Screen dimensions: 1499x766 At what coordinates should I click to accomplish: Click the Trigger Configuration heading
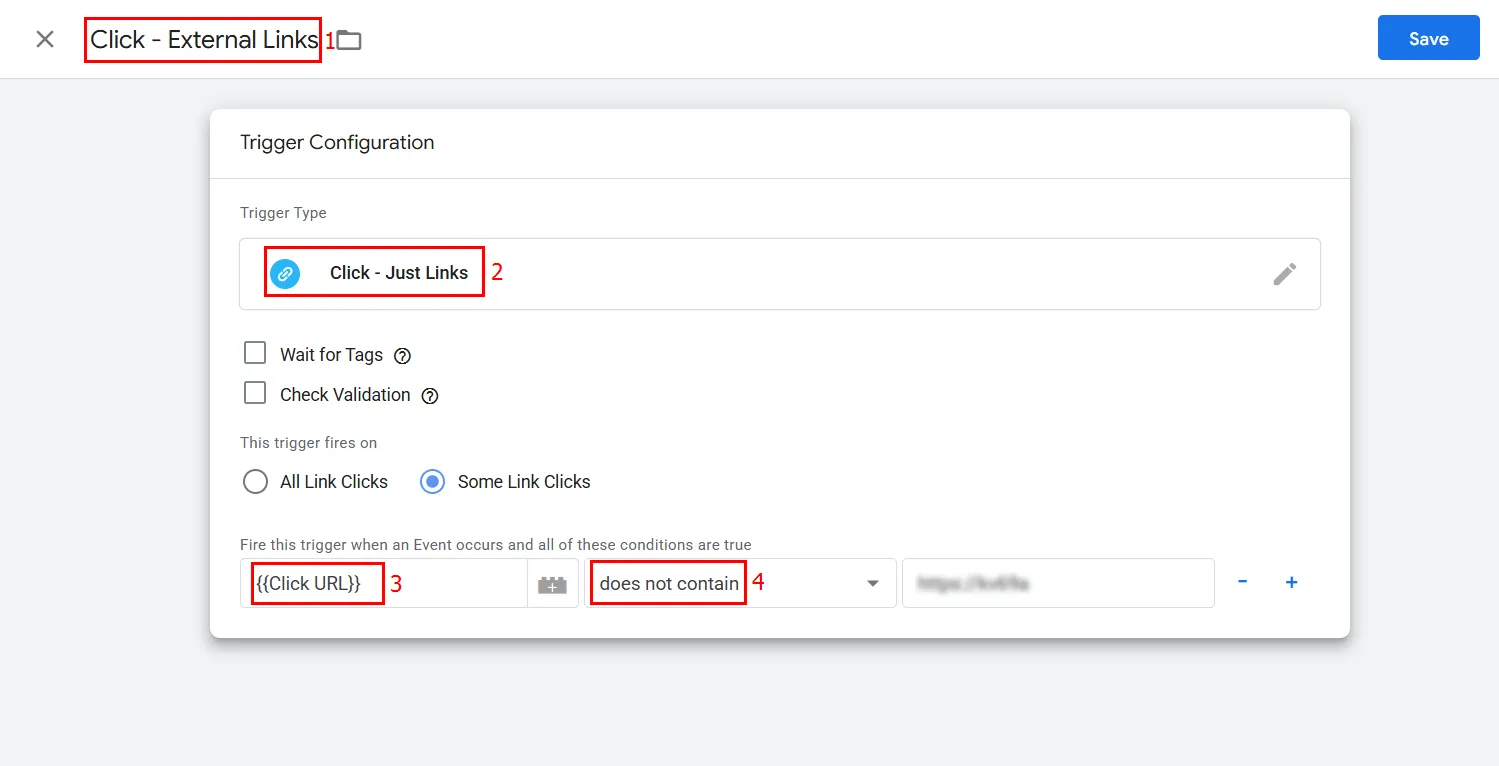[x=337, y=143]
